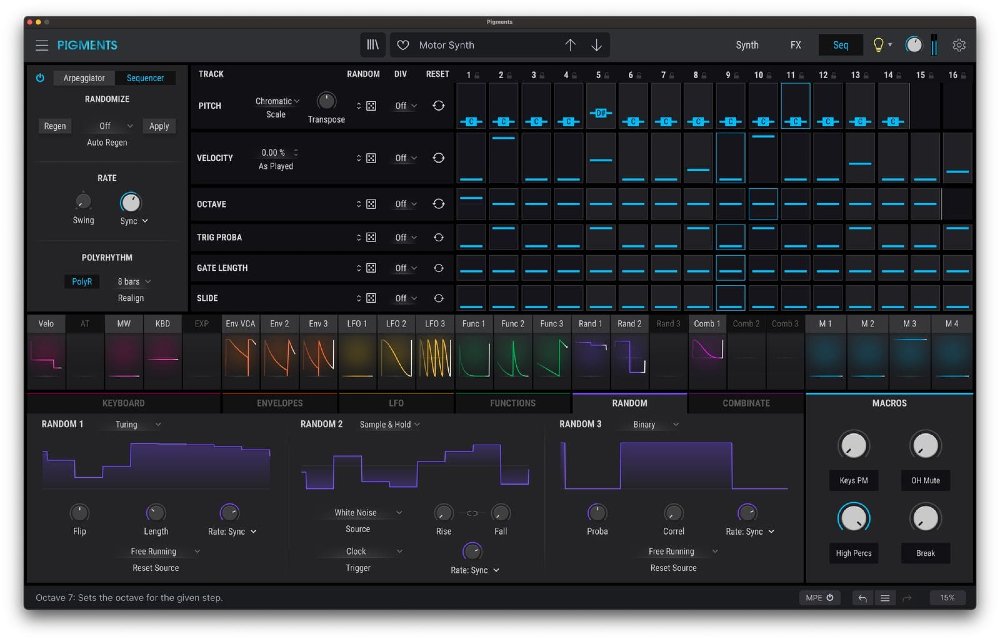Screen dimensions: 1000x641
Task: Click the Swing knob
Action: [84, 202]
